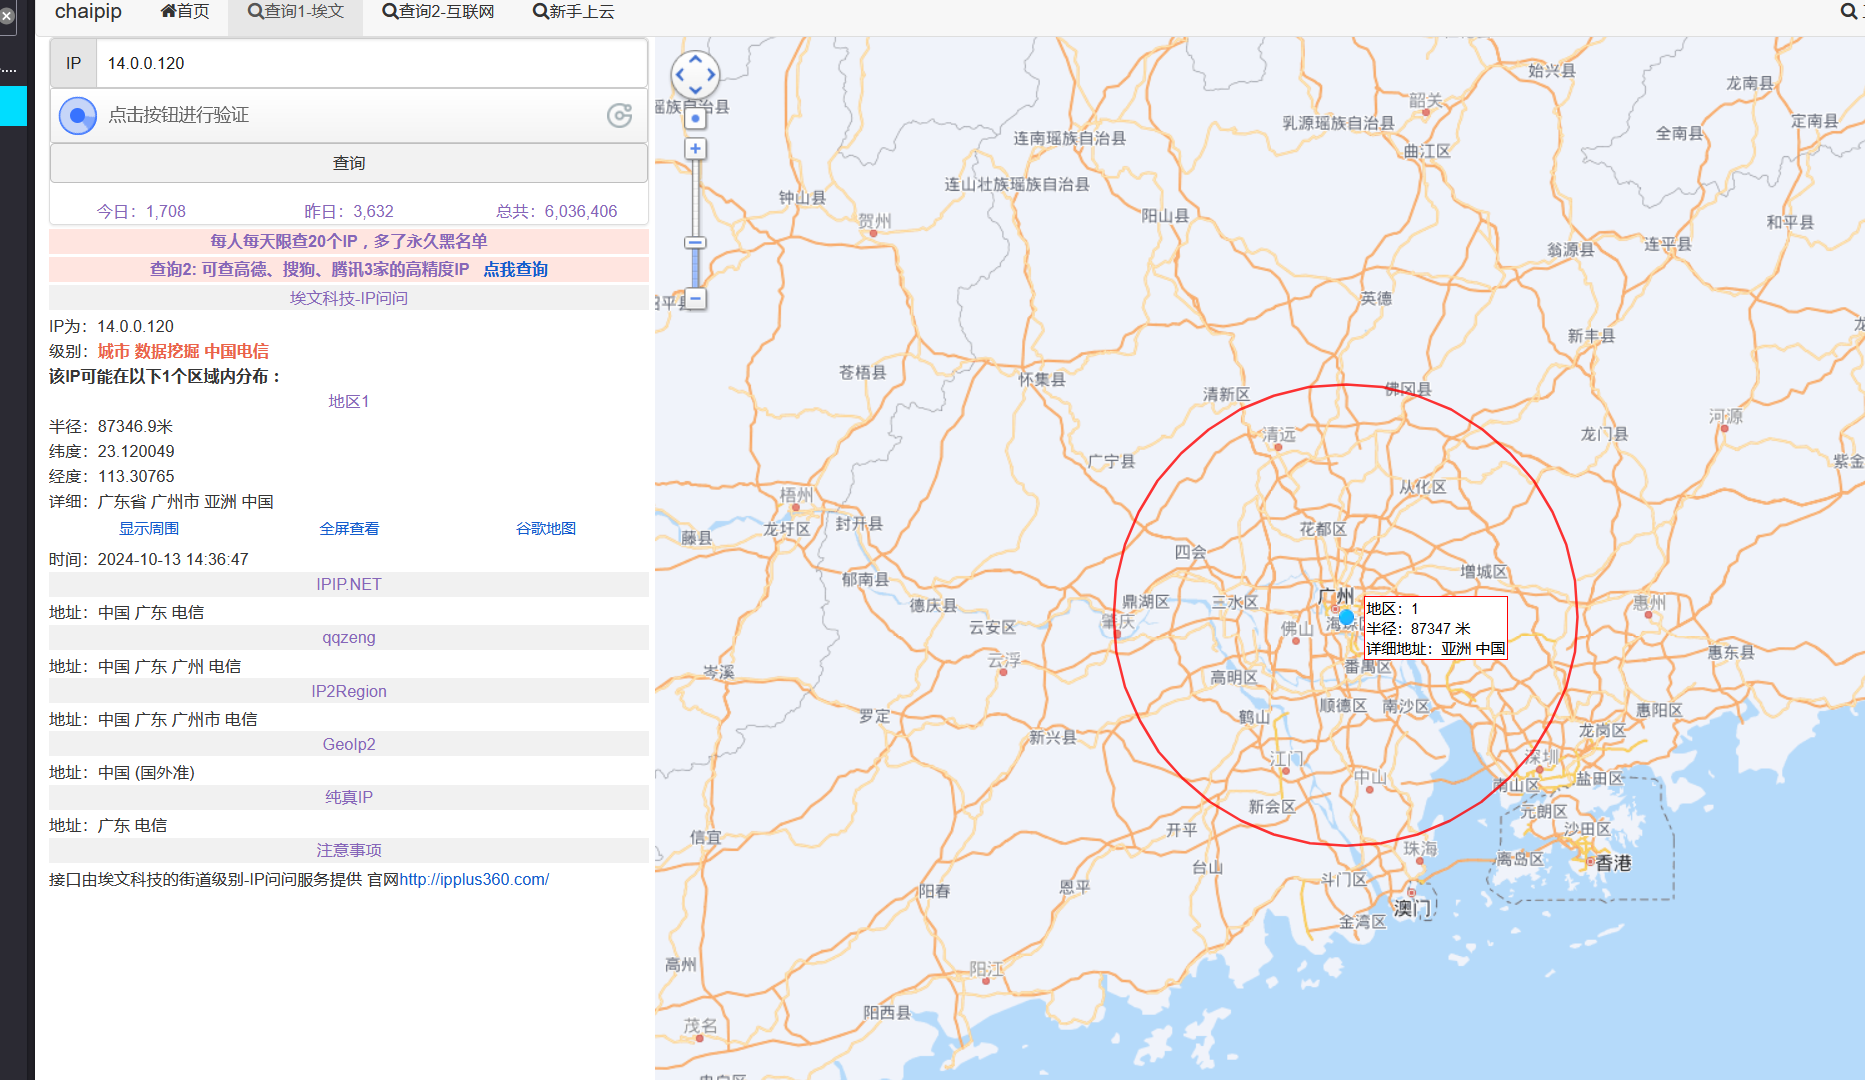Image resolution: width=1865 pixels, height=1080 pixels.
Task: Open the ipplus360.com website link
Action: pyautogui.click(x=474, y=879)
